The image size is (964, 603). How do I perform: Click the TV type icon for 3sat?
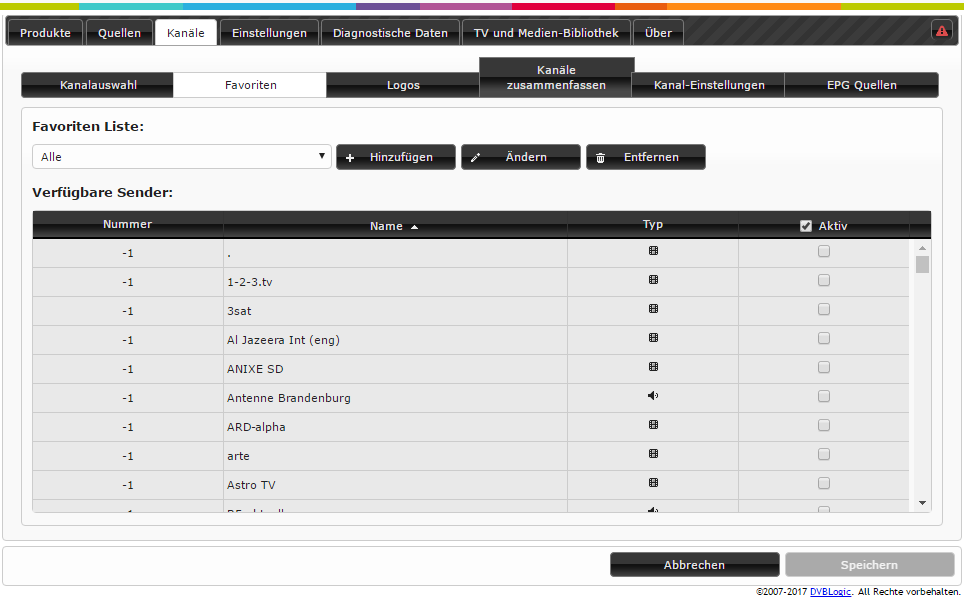[x=653, y=309]
